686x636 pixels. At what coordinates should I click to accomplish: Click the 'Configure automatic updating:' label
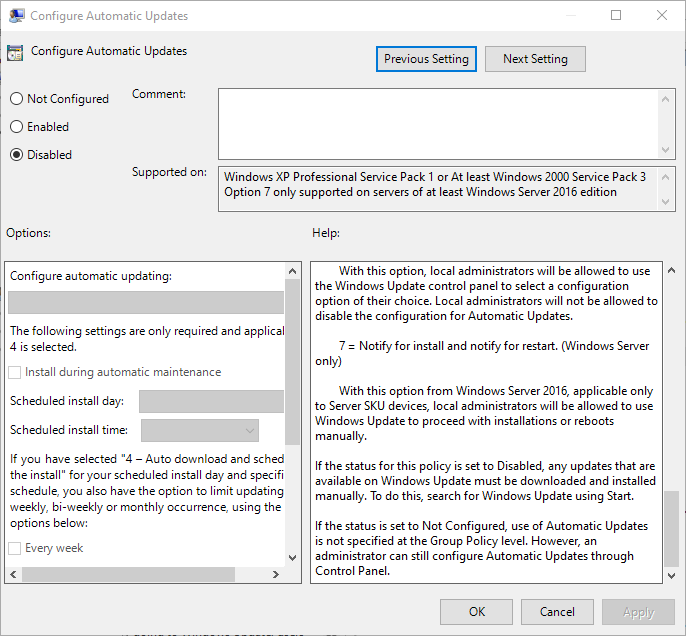tap(91, 276)
